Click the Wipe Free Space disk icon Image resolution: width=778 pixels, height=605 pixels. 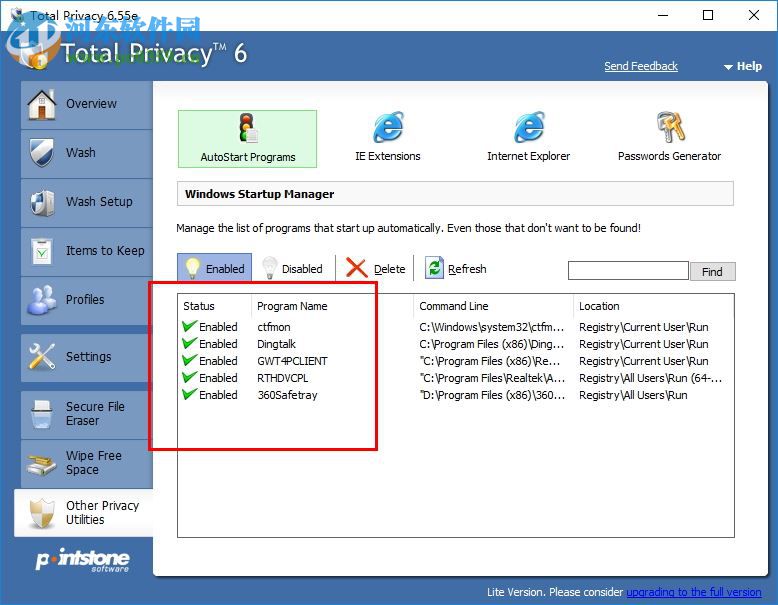pos(42,464)
